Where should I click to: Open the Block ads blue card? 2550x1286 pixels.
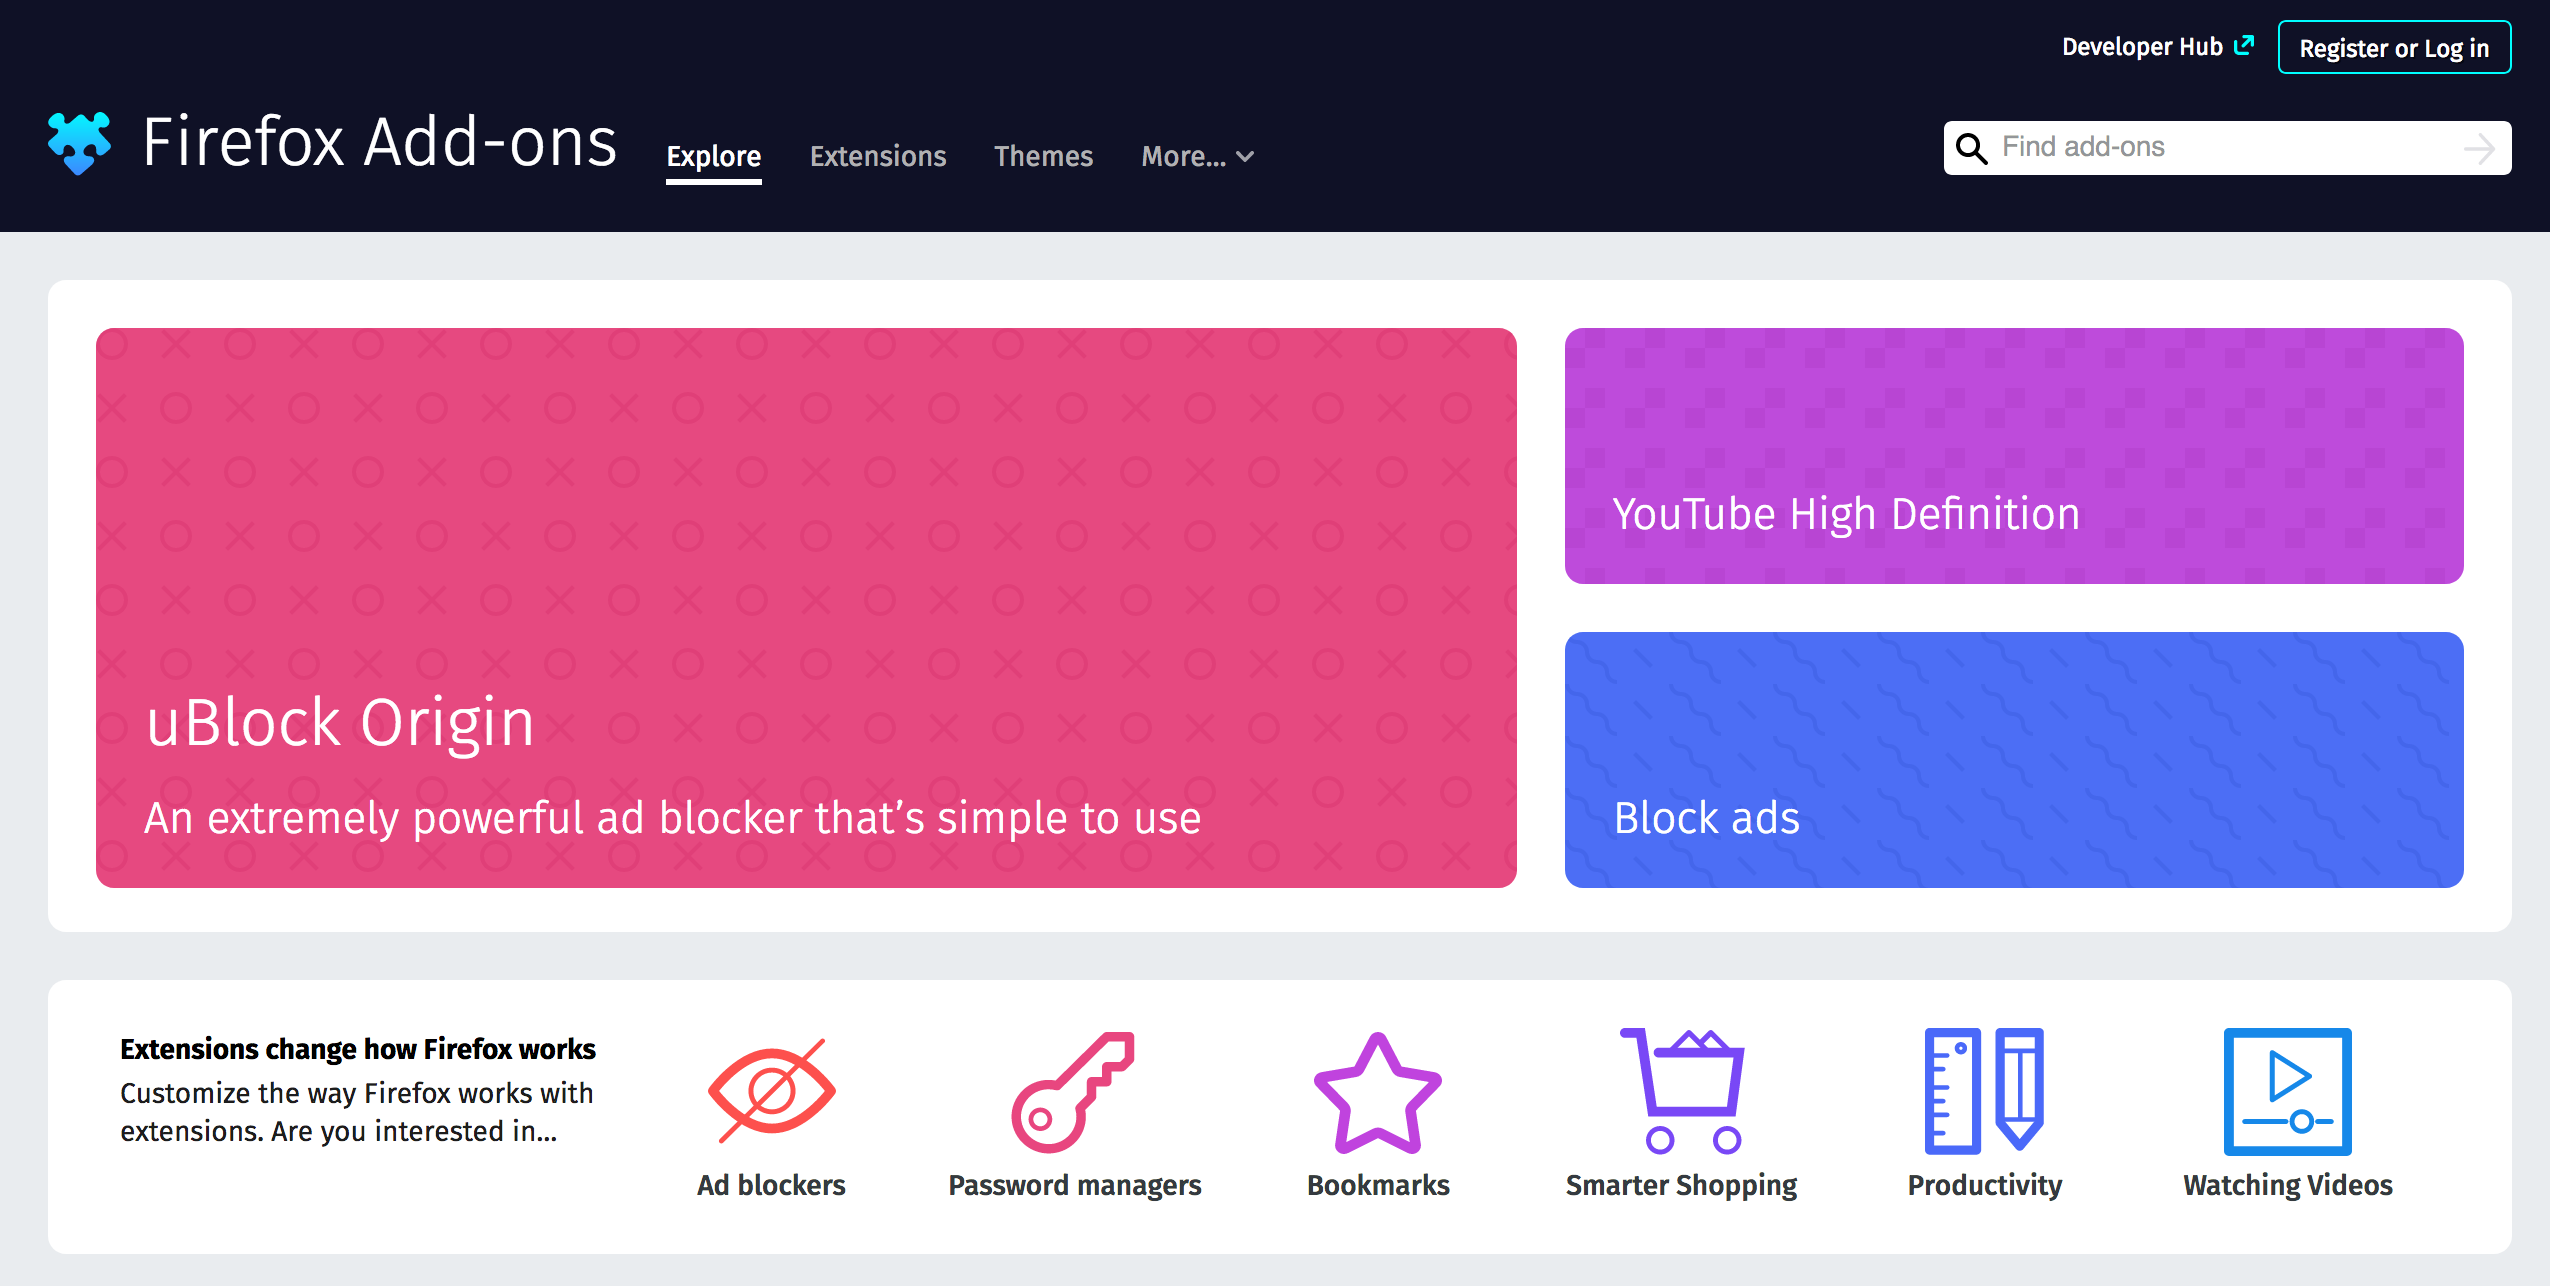[x=2013, y=759]
